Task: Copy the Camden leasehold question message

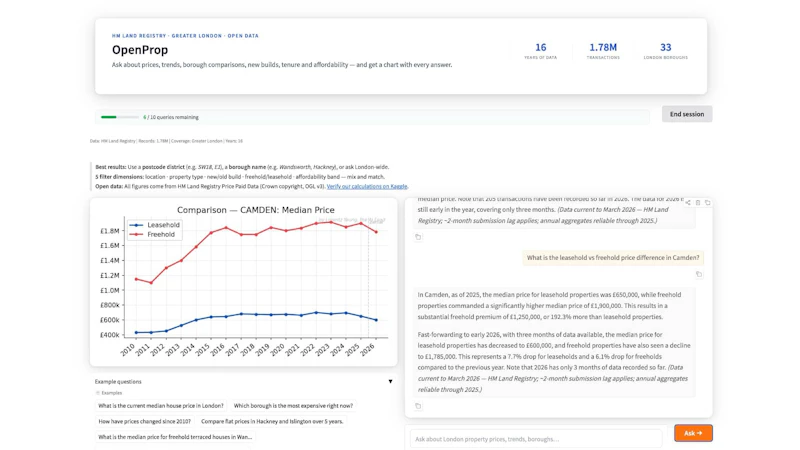Action: click(x=698, y=274)
